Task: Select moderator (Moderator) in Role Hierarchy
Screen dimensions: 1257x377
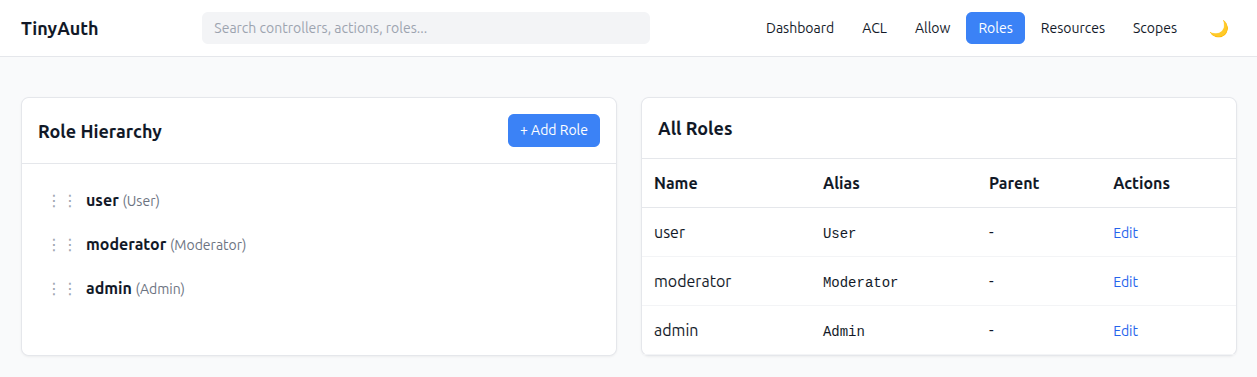Action: pyautogui.click(x=166, y=245)
